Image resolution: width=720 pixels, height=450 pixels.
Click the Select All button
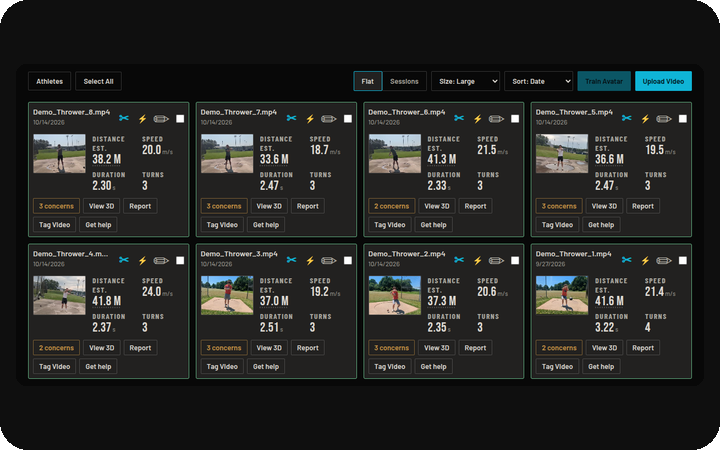[x=98, y=81]
